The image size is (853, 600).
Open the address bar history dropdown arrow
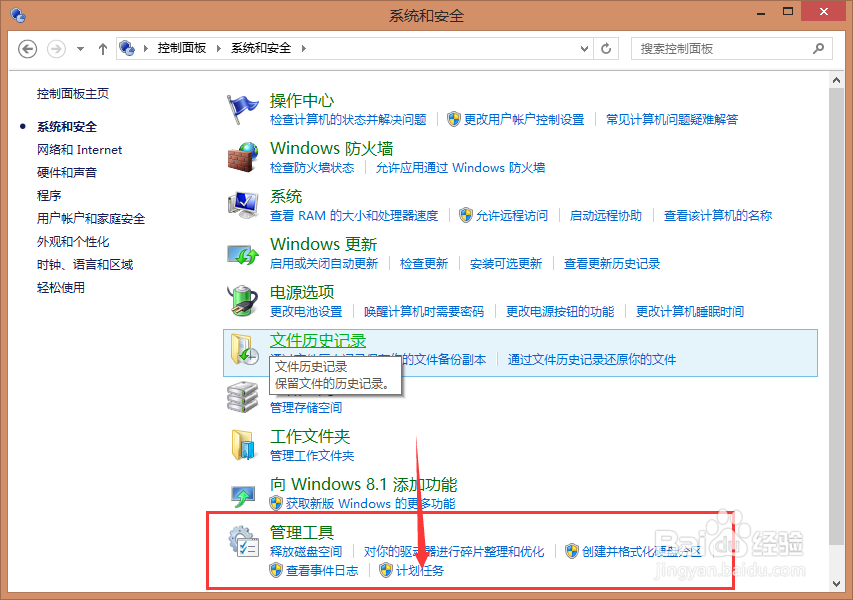pyautogui.click(x=583, y=48)
